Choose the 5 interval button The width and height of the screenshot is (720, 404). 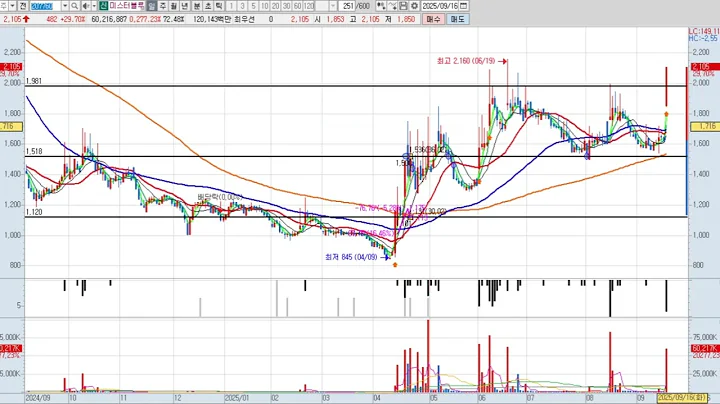click(253, 6)
